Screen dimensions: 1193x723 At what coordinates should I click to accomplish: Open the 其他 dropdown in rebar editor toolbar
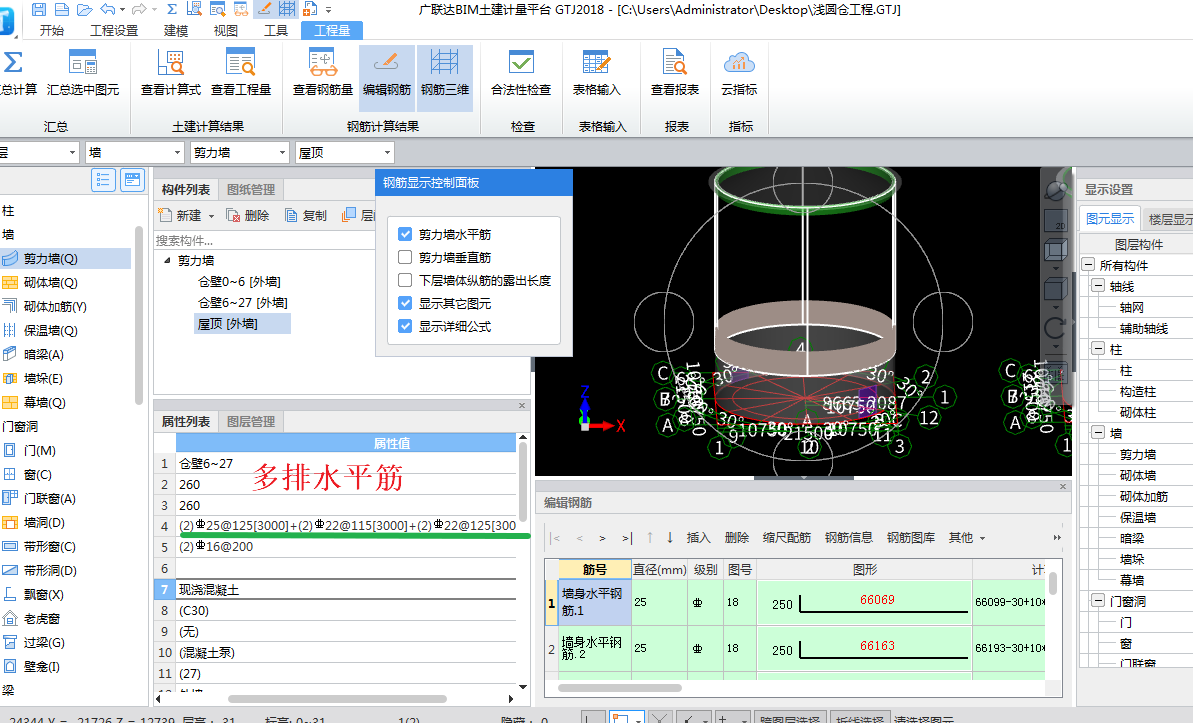(x=967, y=537)
